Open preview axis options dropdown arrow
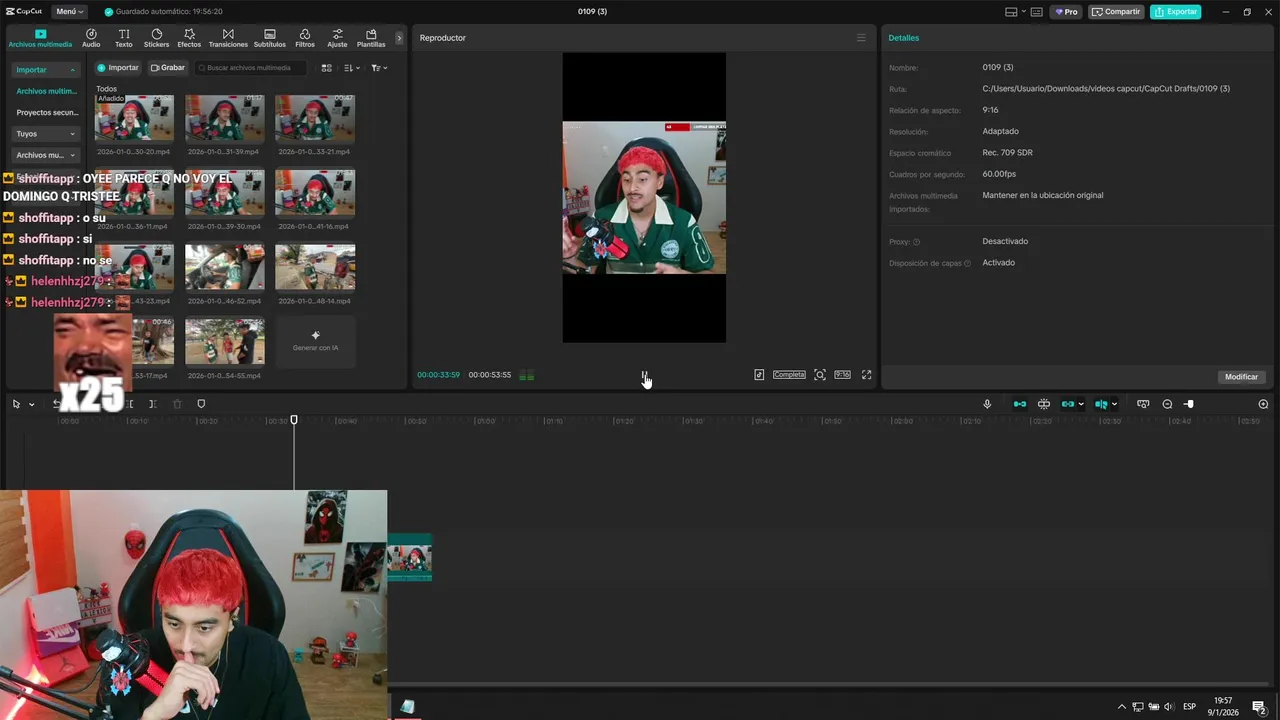 (1114, 404)
